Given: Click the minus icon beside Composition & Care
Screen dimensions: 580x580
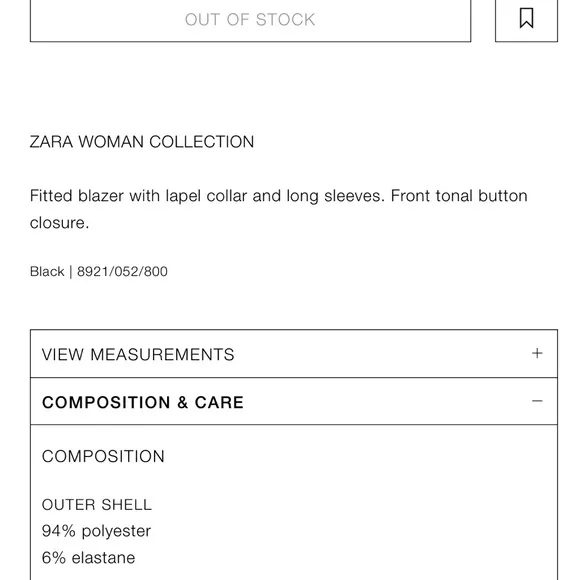Looking at the screenshot, I should 537,401.
